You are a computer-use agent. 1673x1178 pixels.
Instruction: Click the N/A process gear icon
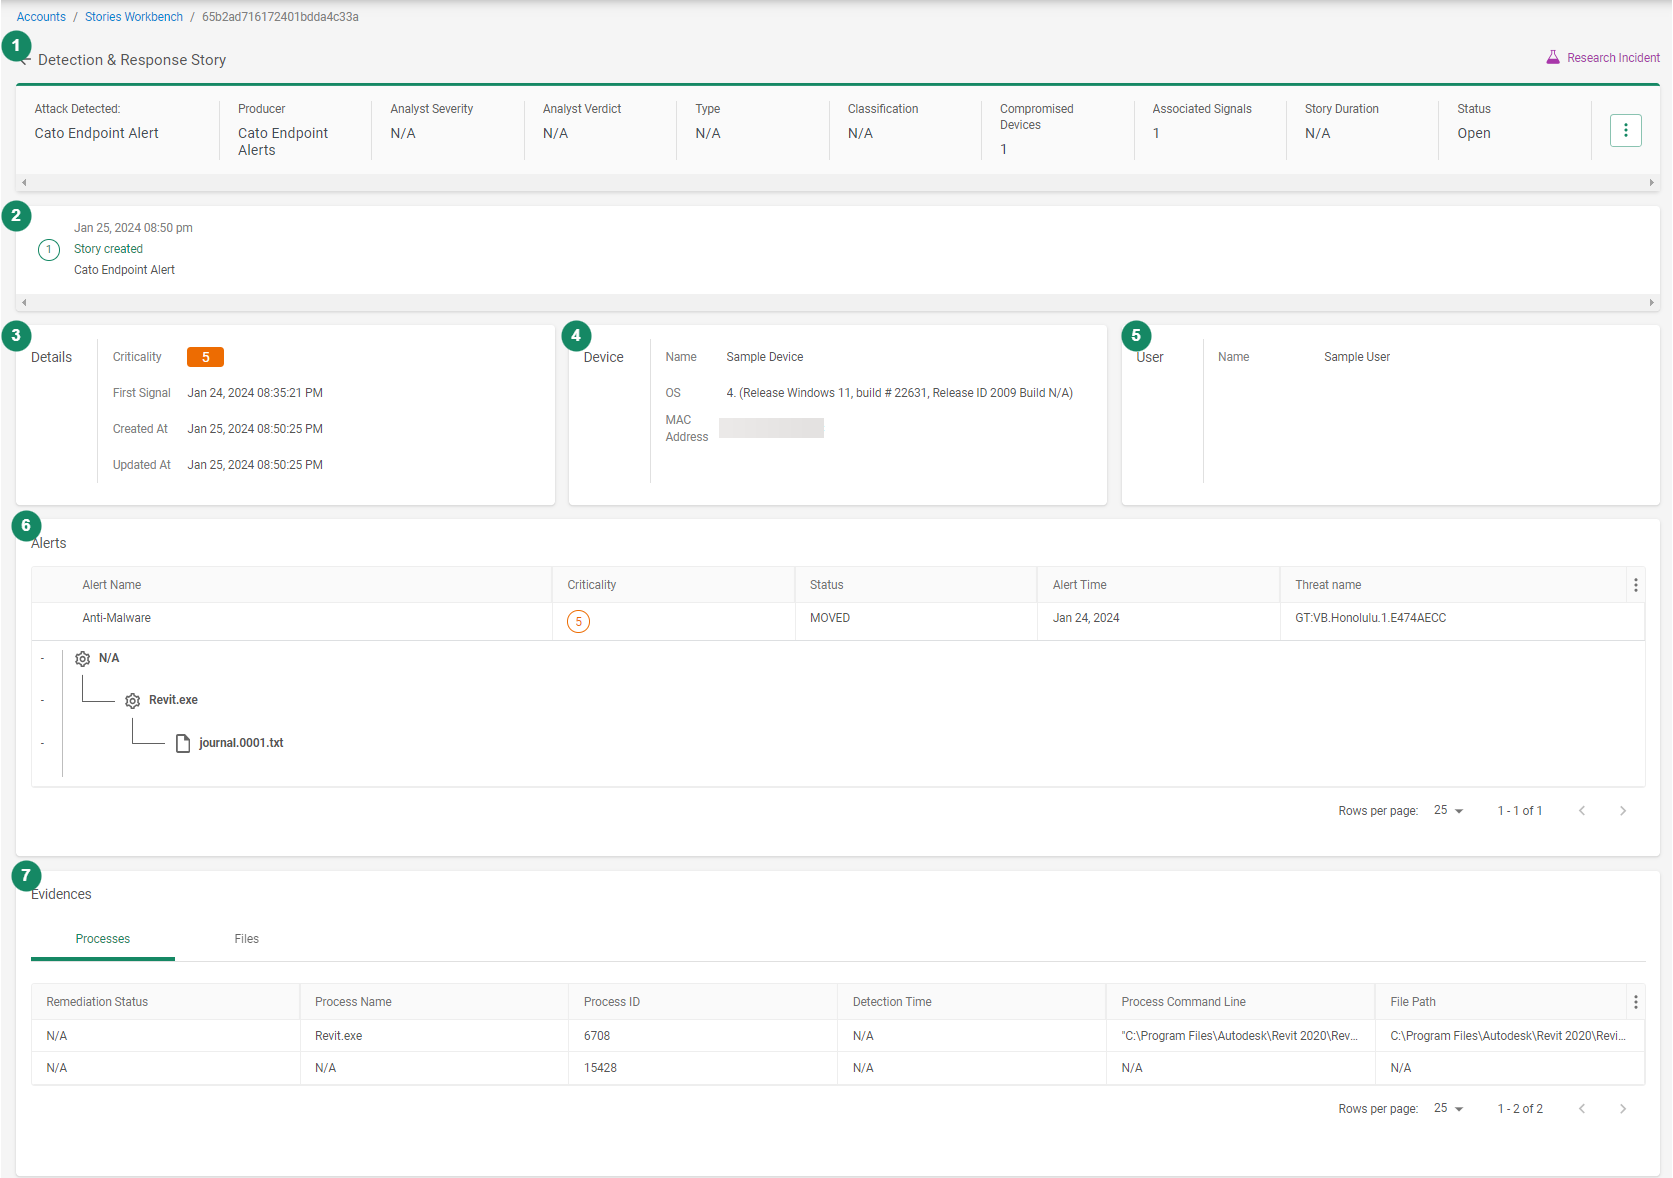83,658
